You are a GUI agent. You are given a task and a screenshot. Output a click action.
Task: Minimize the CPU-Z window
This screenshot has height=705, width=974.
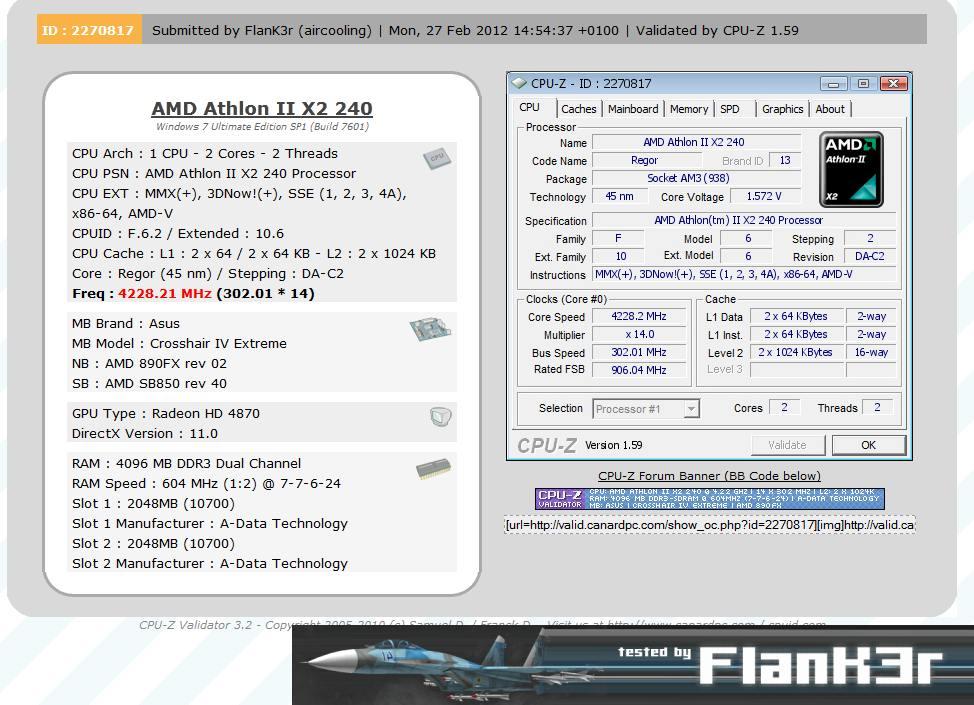point(833,83)
